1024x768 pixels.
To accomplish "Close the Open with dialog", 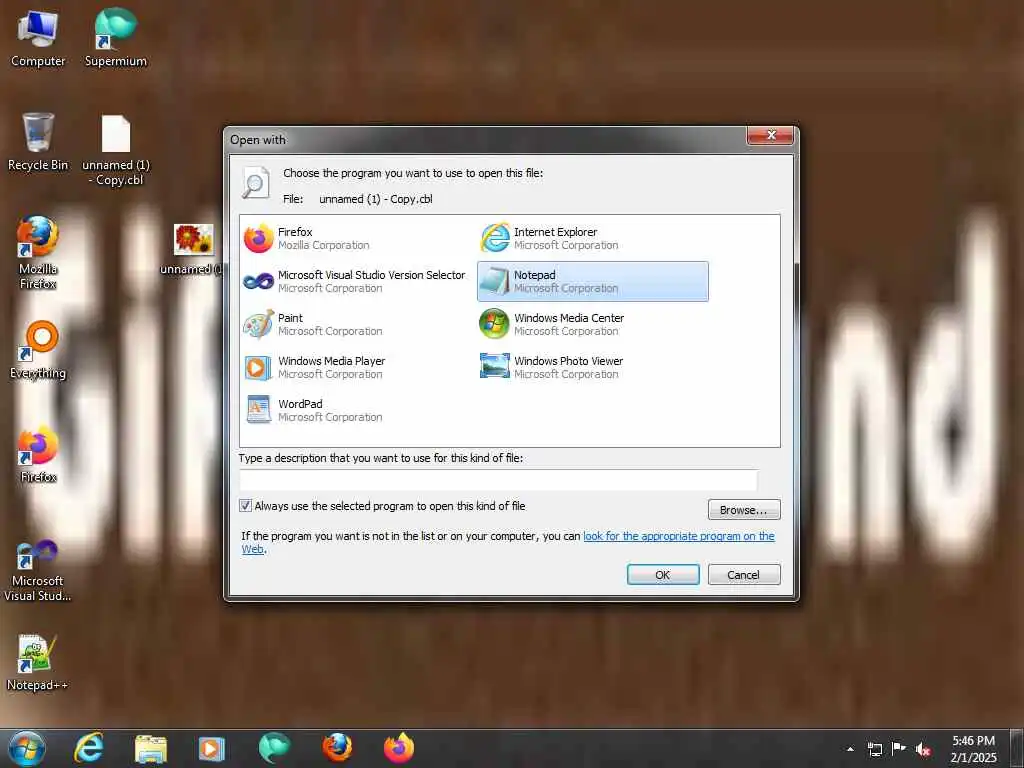I will (771, 135).
